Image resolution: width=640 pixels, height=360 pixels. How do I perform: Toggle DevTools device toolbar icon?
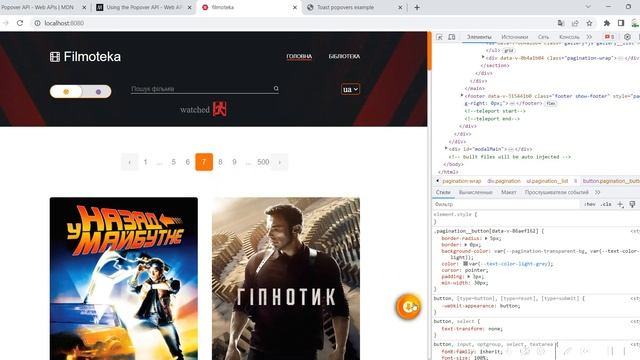[452, 37]
